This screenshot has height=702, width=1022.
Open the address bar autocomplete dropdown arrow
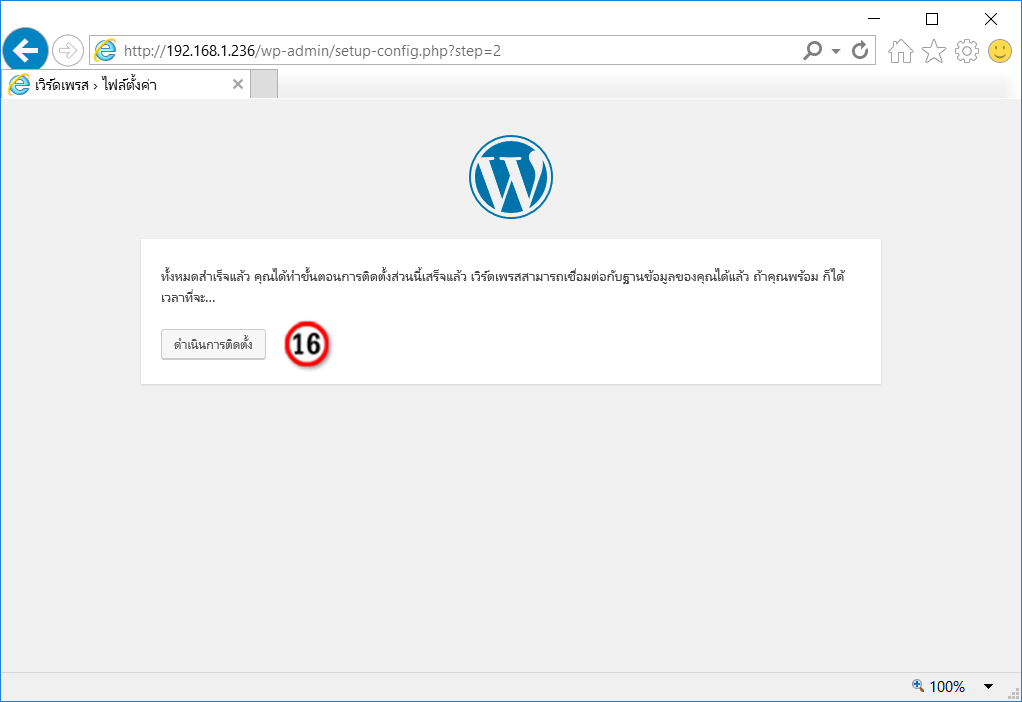836,51
